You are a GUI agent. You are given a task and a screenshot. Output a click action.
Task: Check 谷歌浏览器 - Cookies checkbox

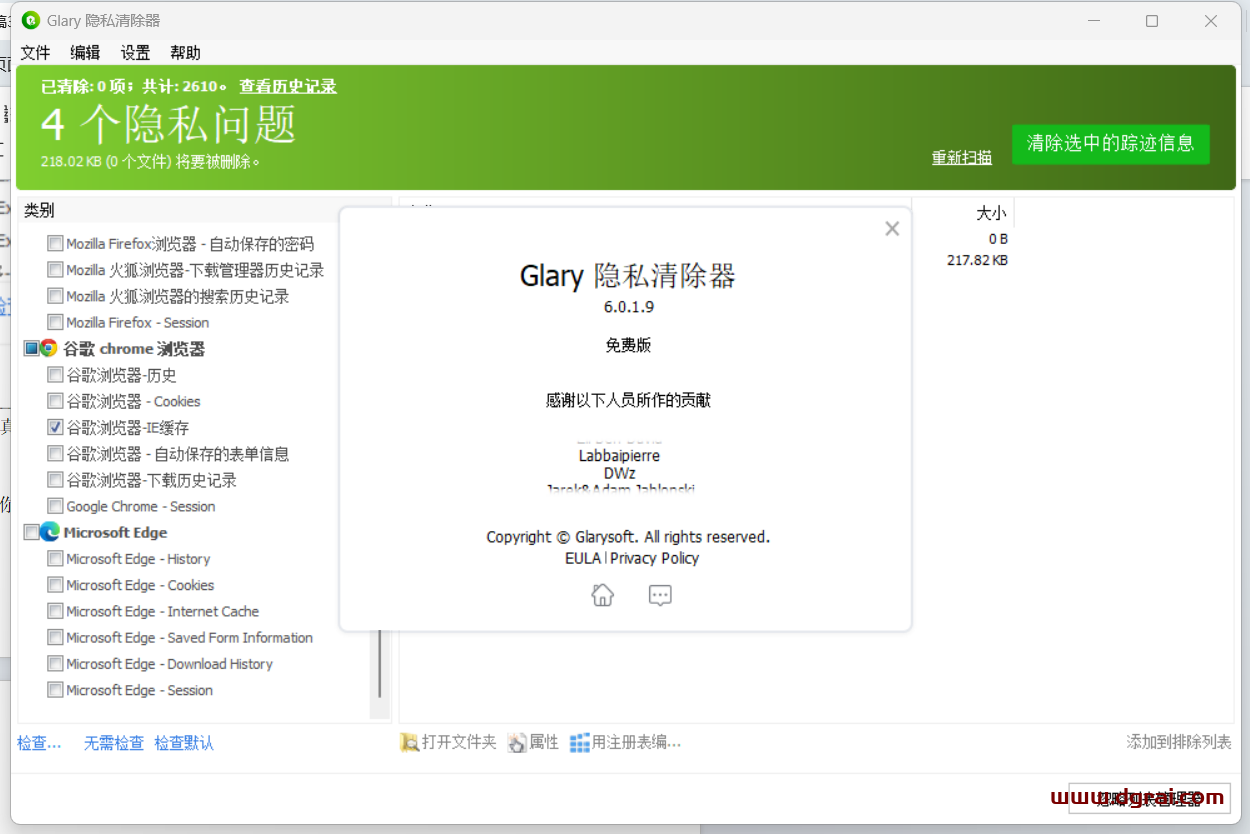click(x=55, y=401)
